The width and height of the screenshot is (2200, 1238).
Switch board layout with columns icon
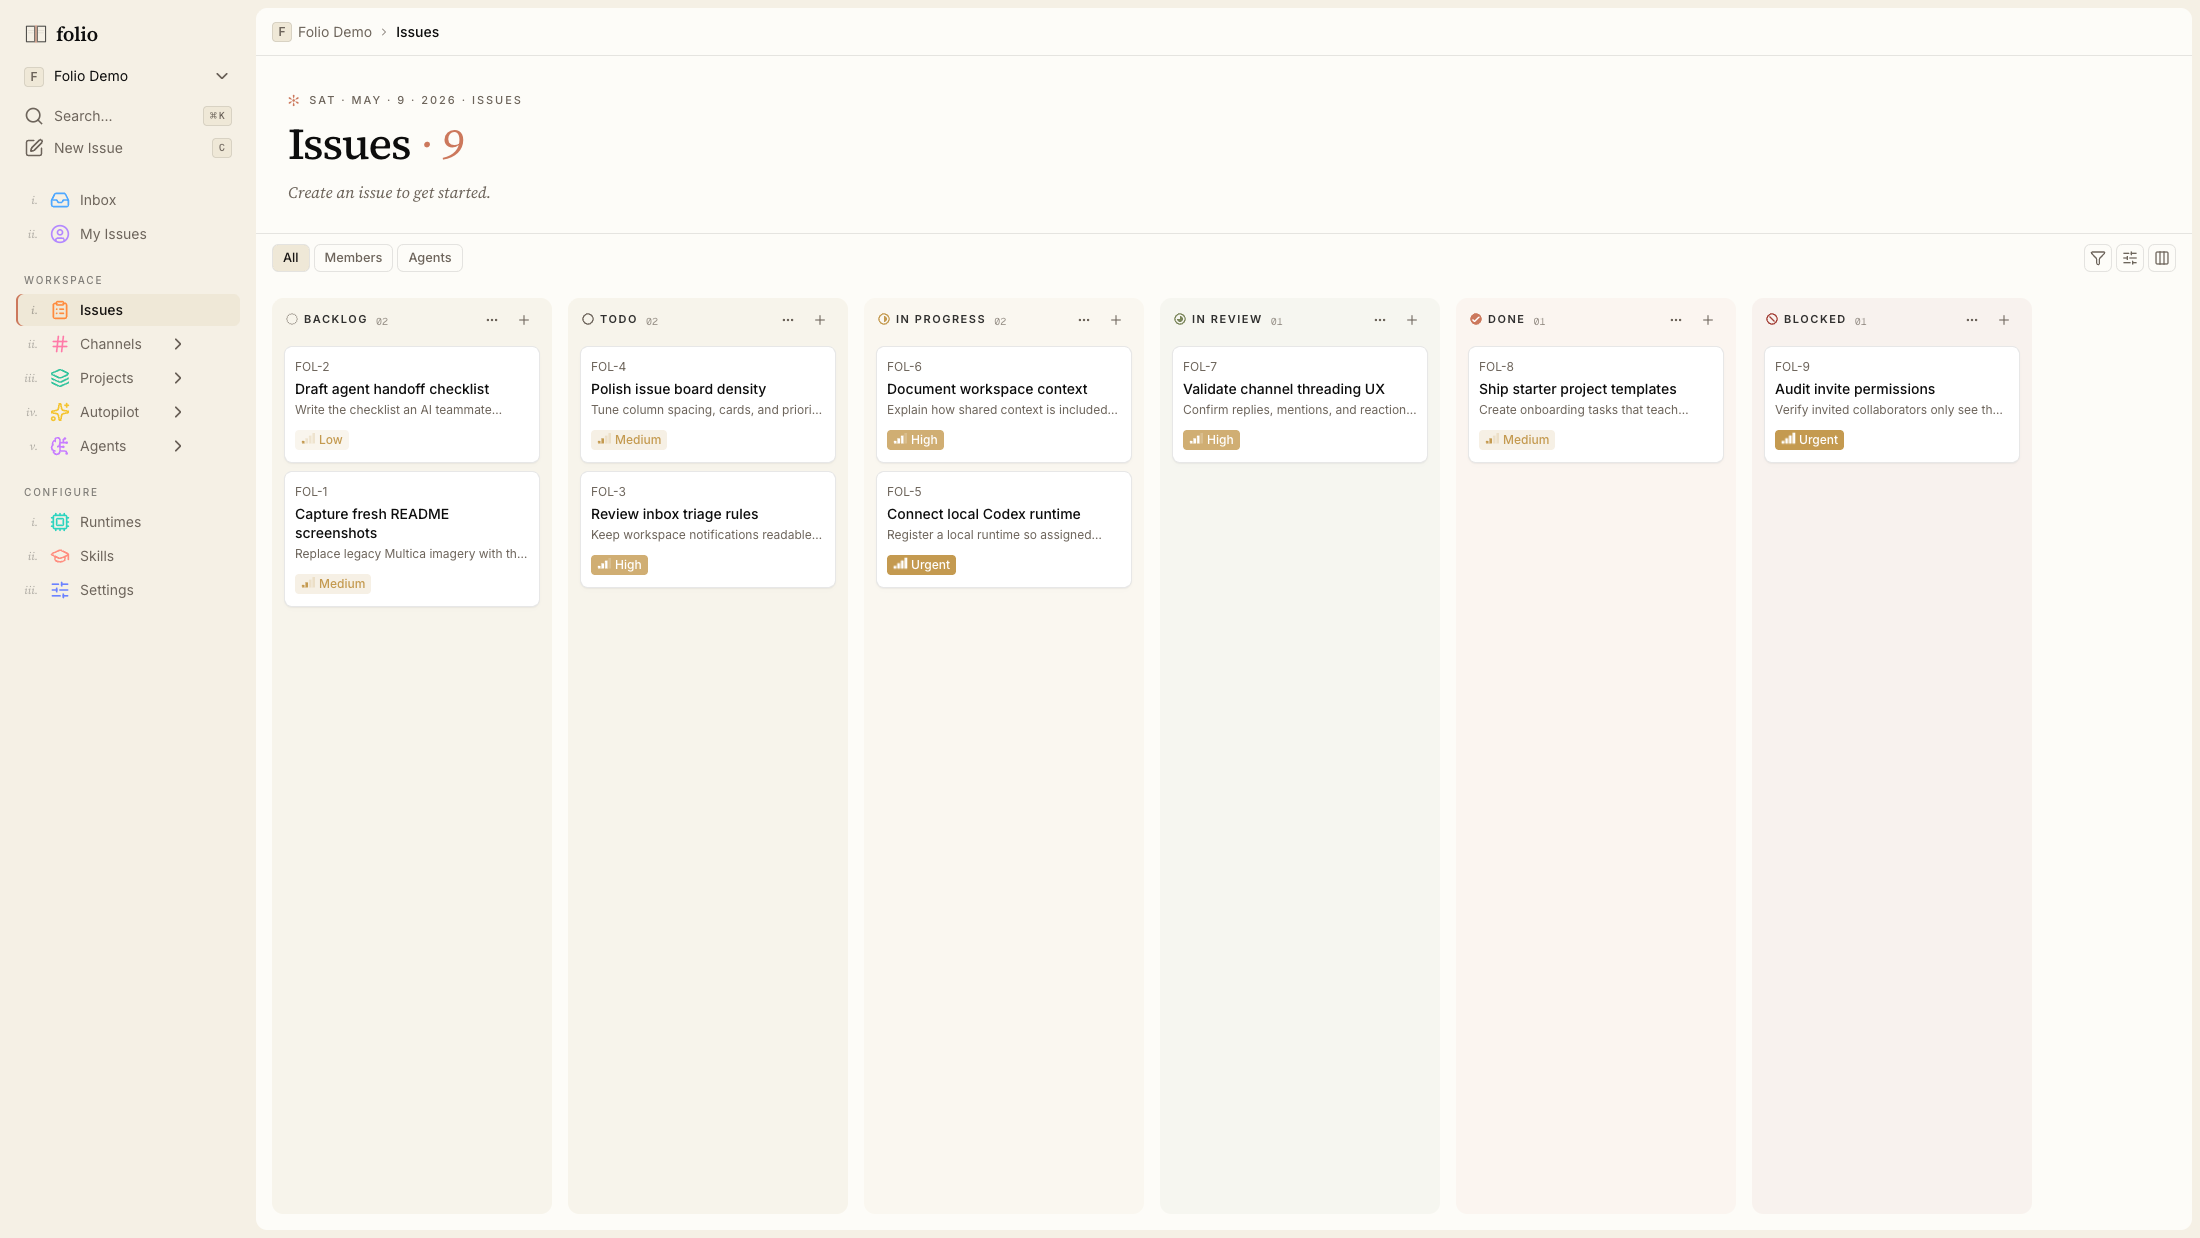coord(2162,258)
